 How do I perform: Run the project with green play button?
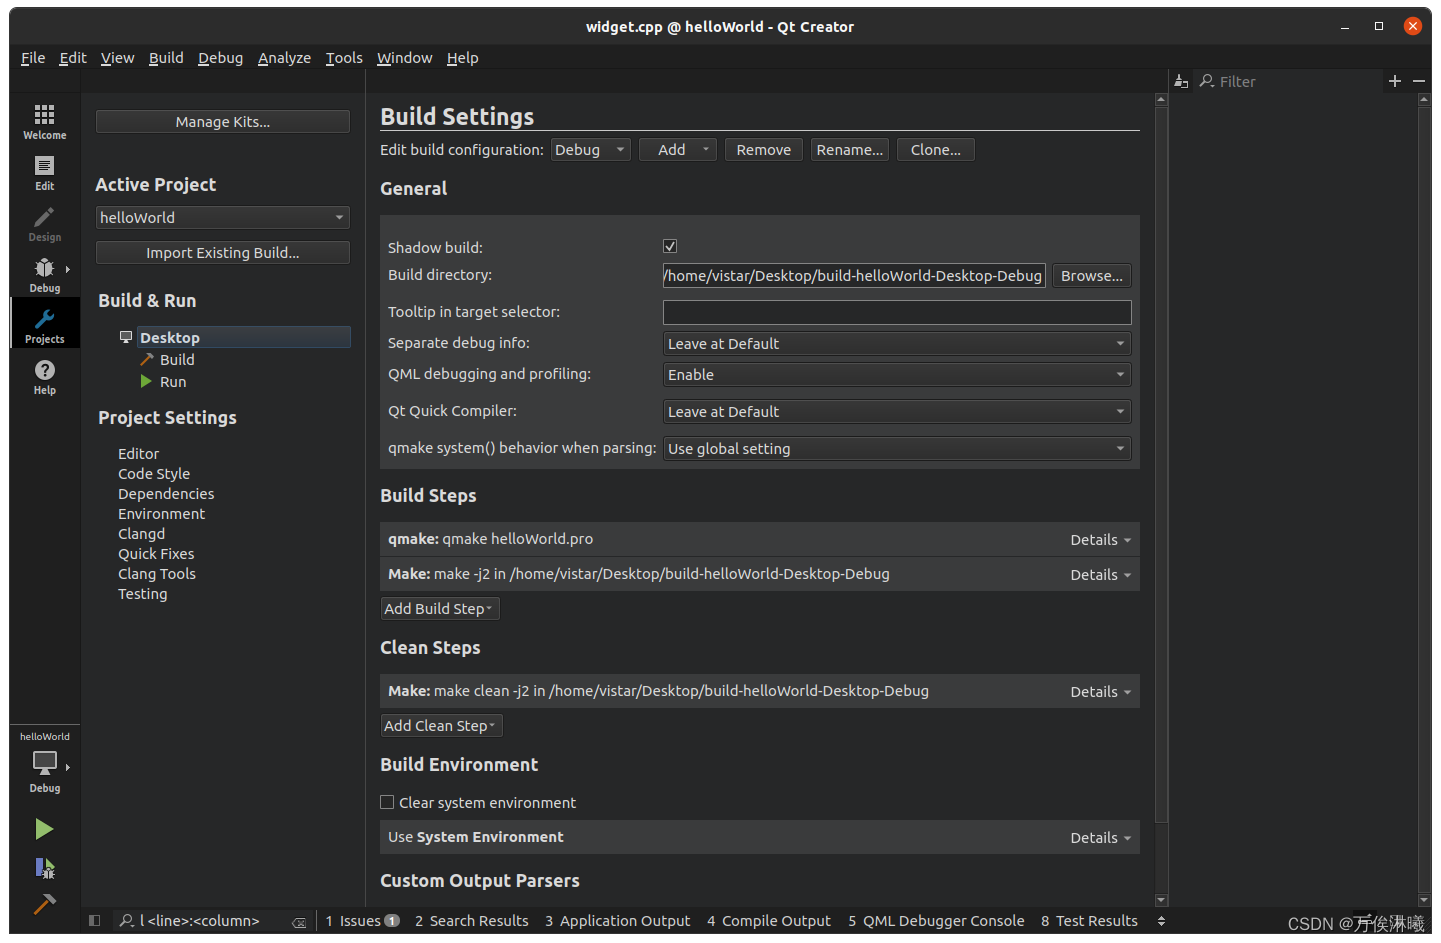point(44,828)
